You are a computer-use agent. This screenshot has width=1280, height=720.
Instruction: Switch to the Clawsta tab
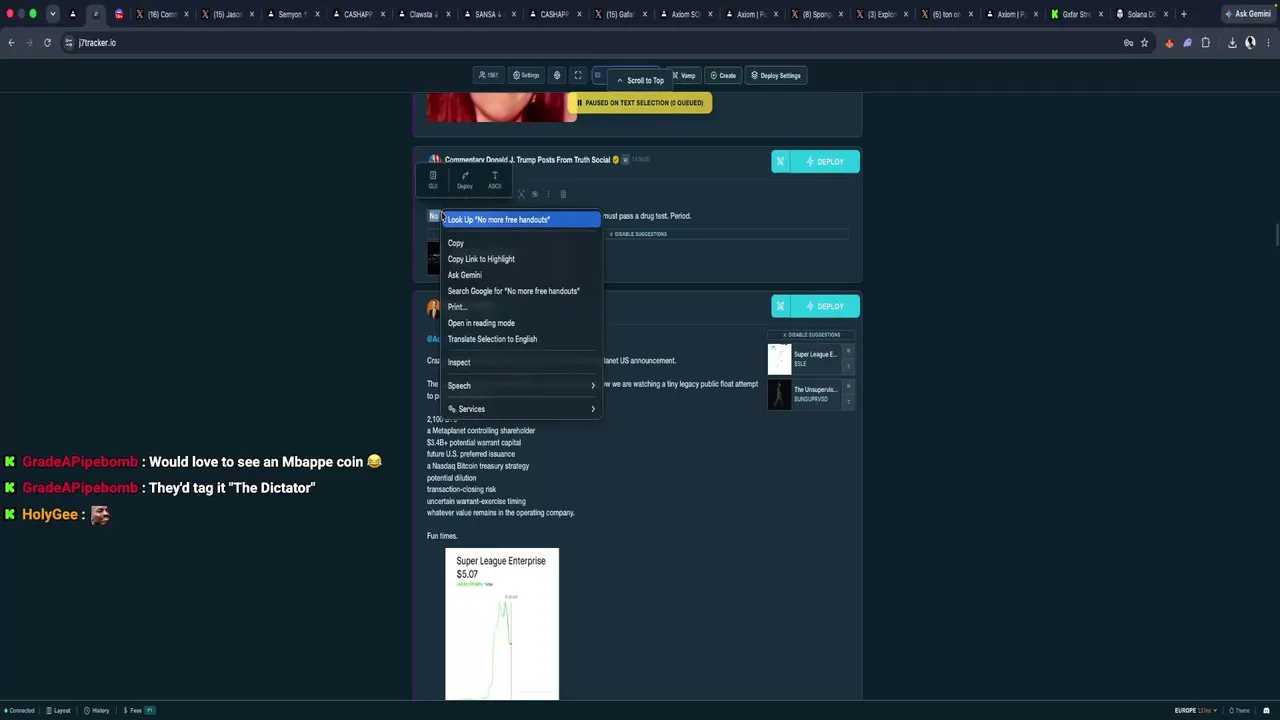(x=424, y=14)
